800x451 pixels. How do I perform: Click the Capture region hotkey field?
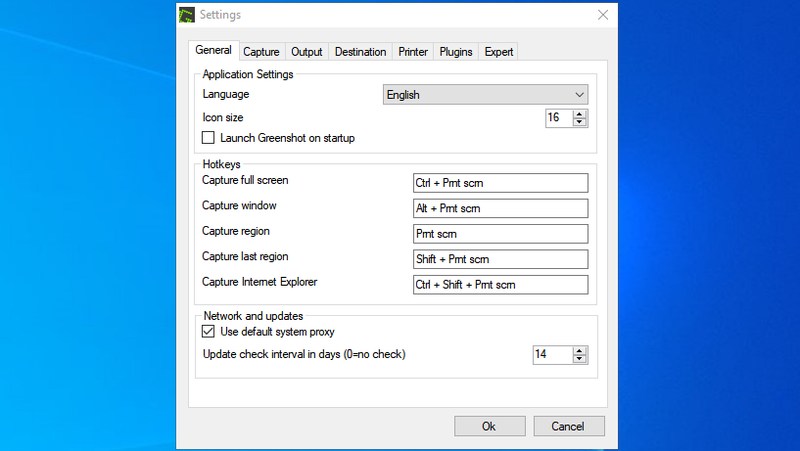point(500,234)
